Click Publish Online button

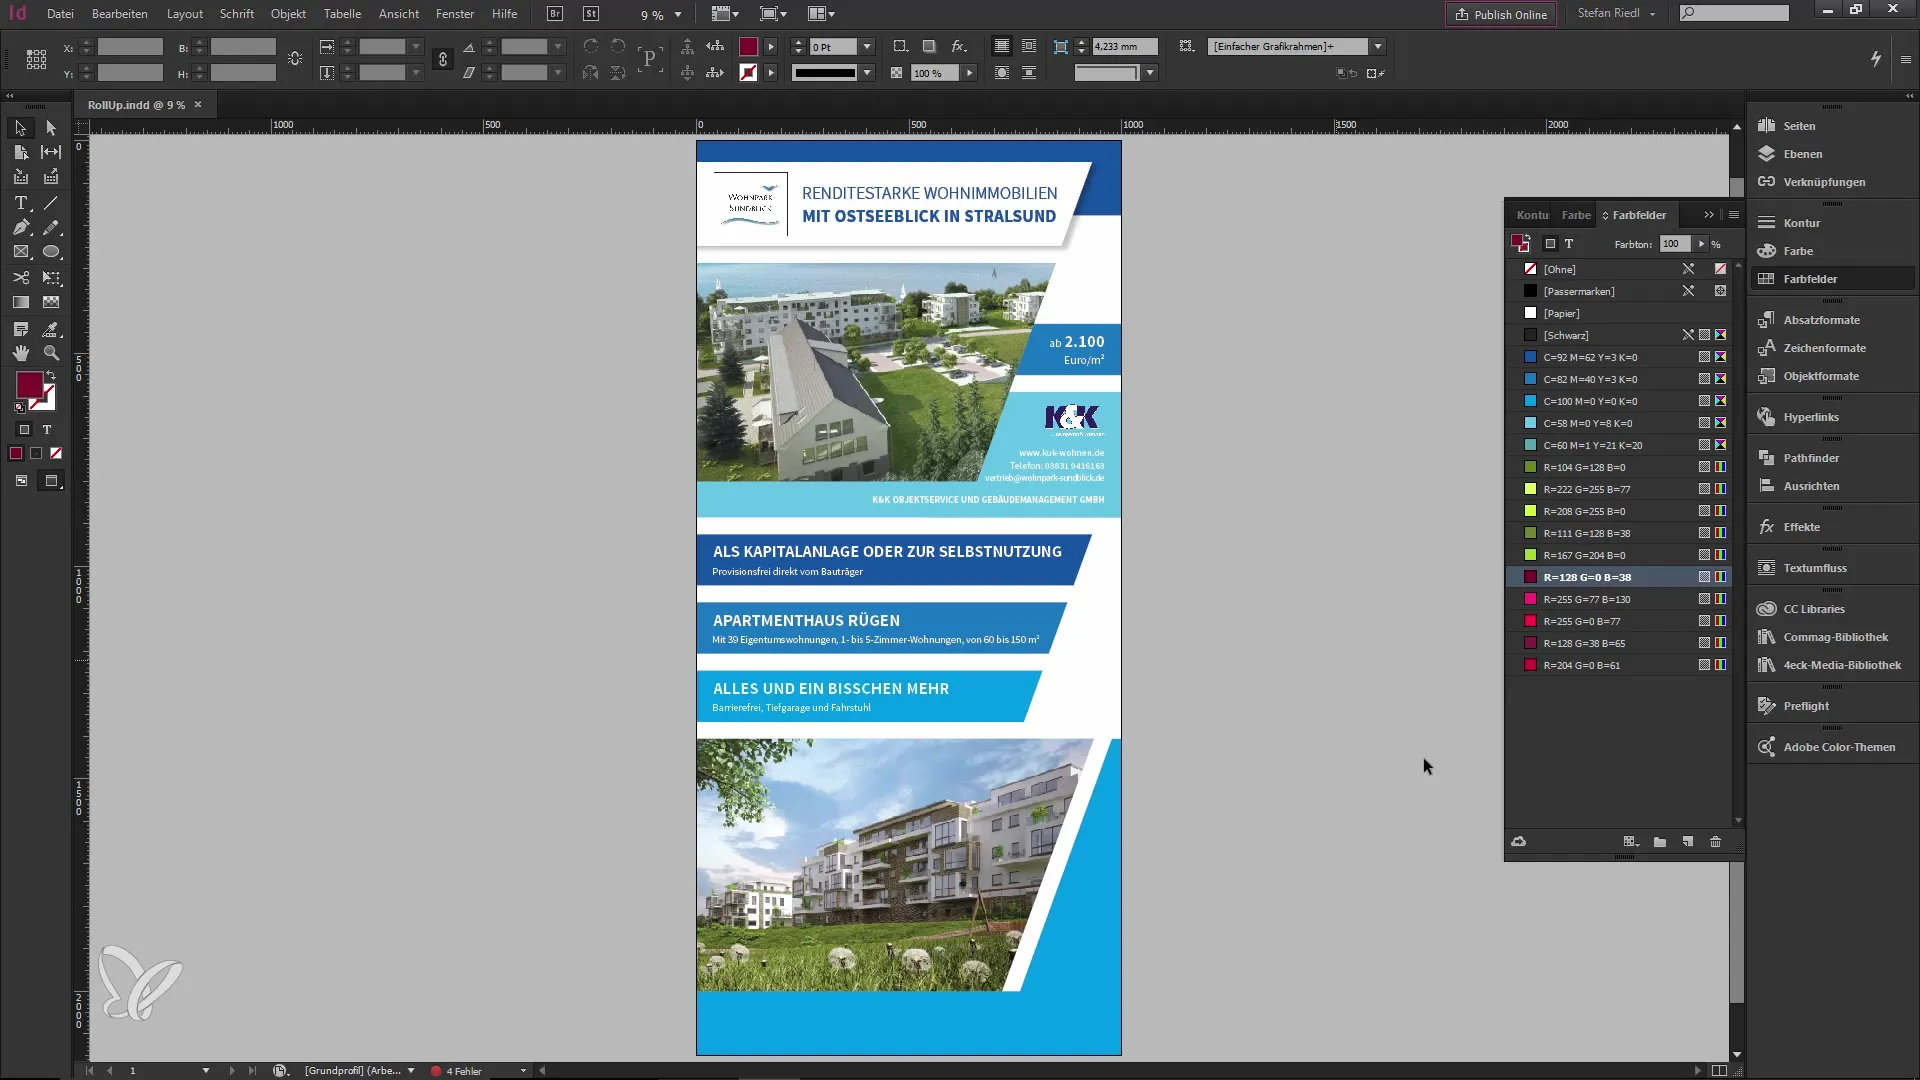point(1501,14)
